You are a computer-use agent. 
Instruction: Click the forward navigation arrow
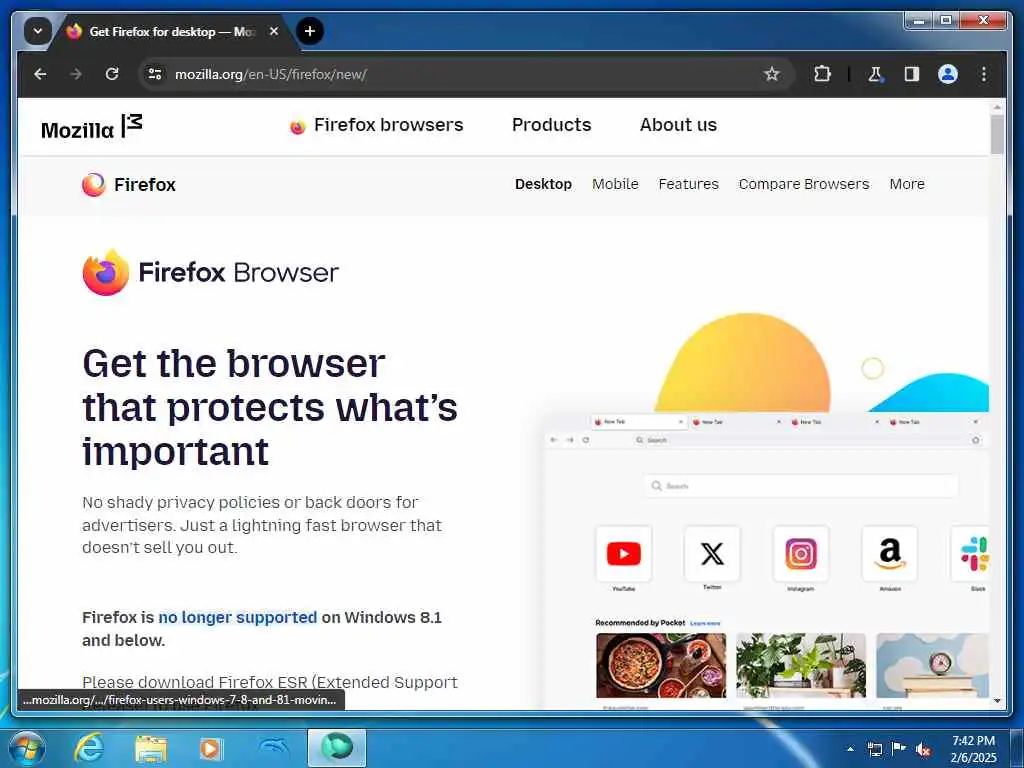click(76, 74)
